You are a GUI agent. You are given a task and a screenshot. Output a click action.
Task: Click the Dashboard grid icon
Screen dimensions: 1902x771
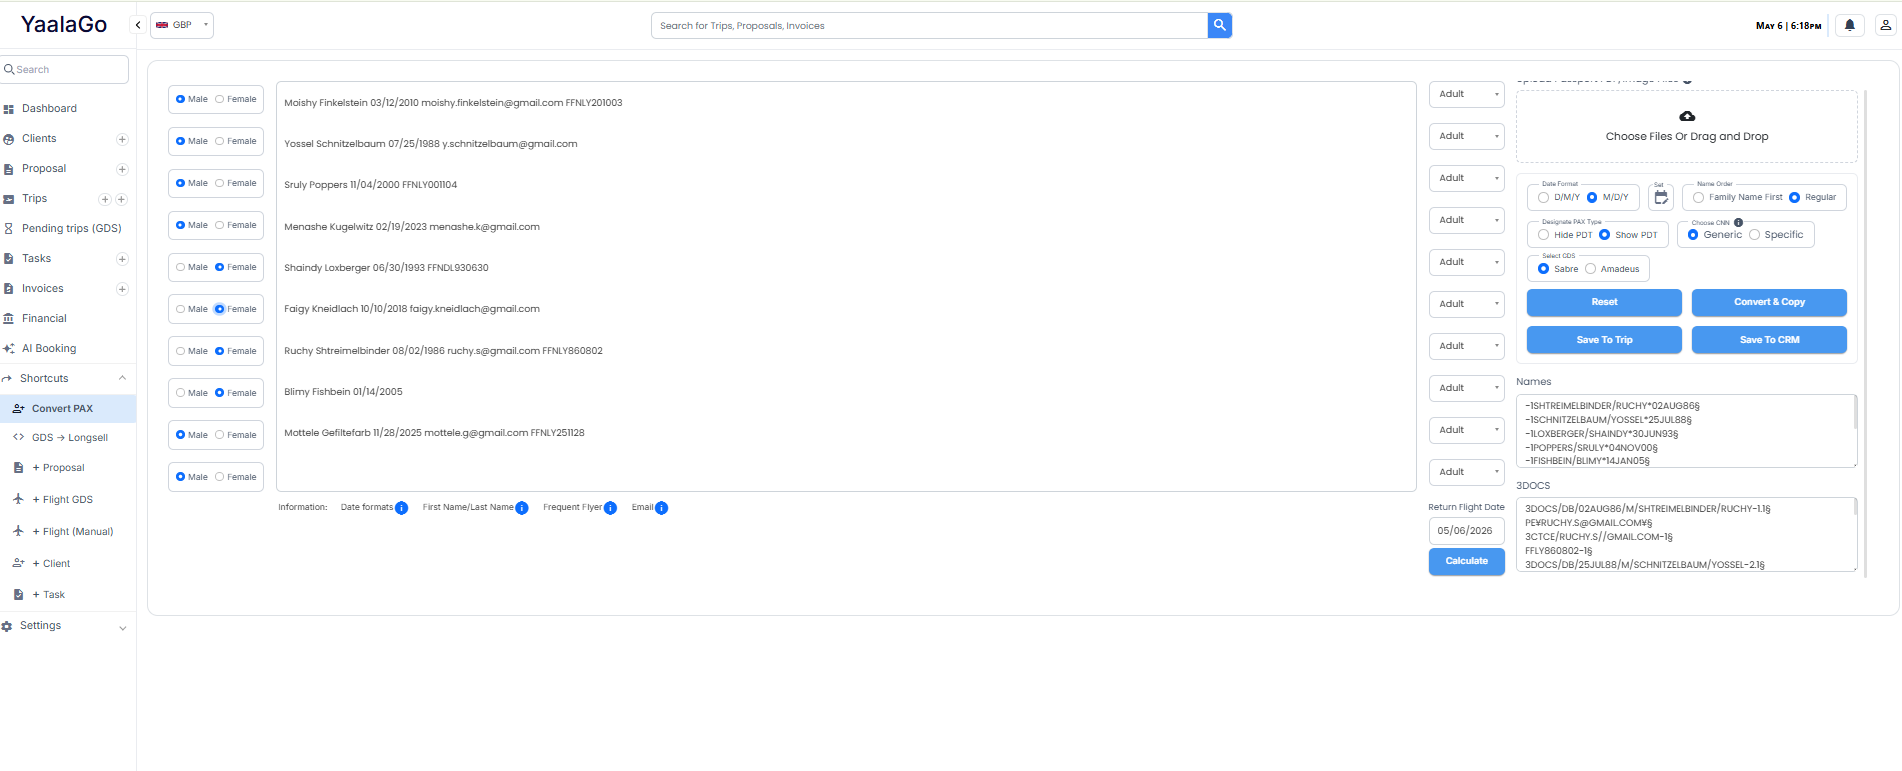(9, 109)
